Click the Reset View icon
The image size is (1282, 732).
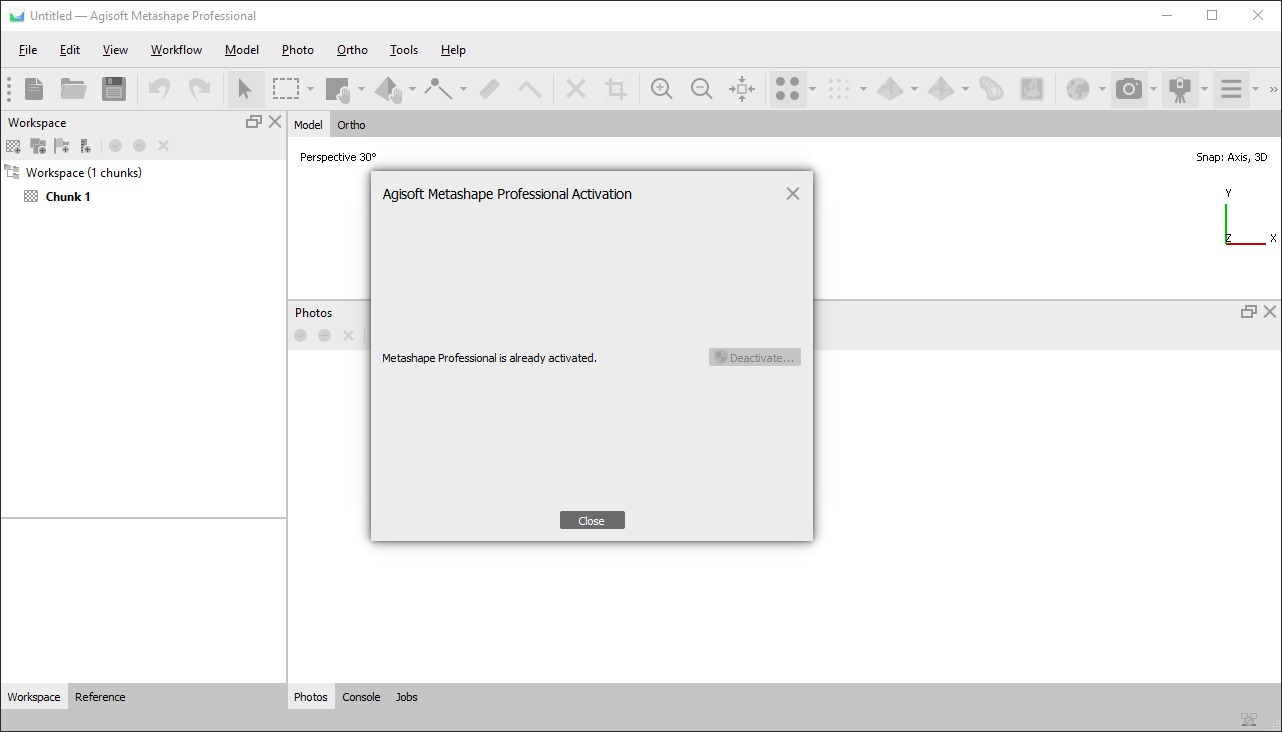[741, 89]
